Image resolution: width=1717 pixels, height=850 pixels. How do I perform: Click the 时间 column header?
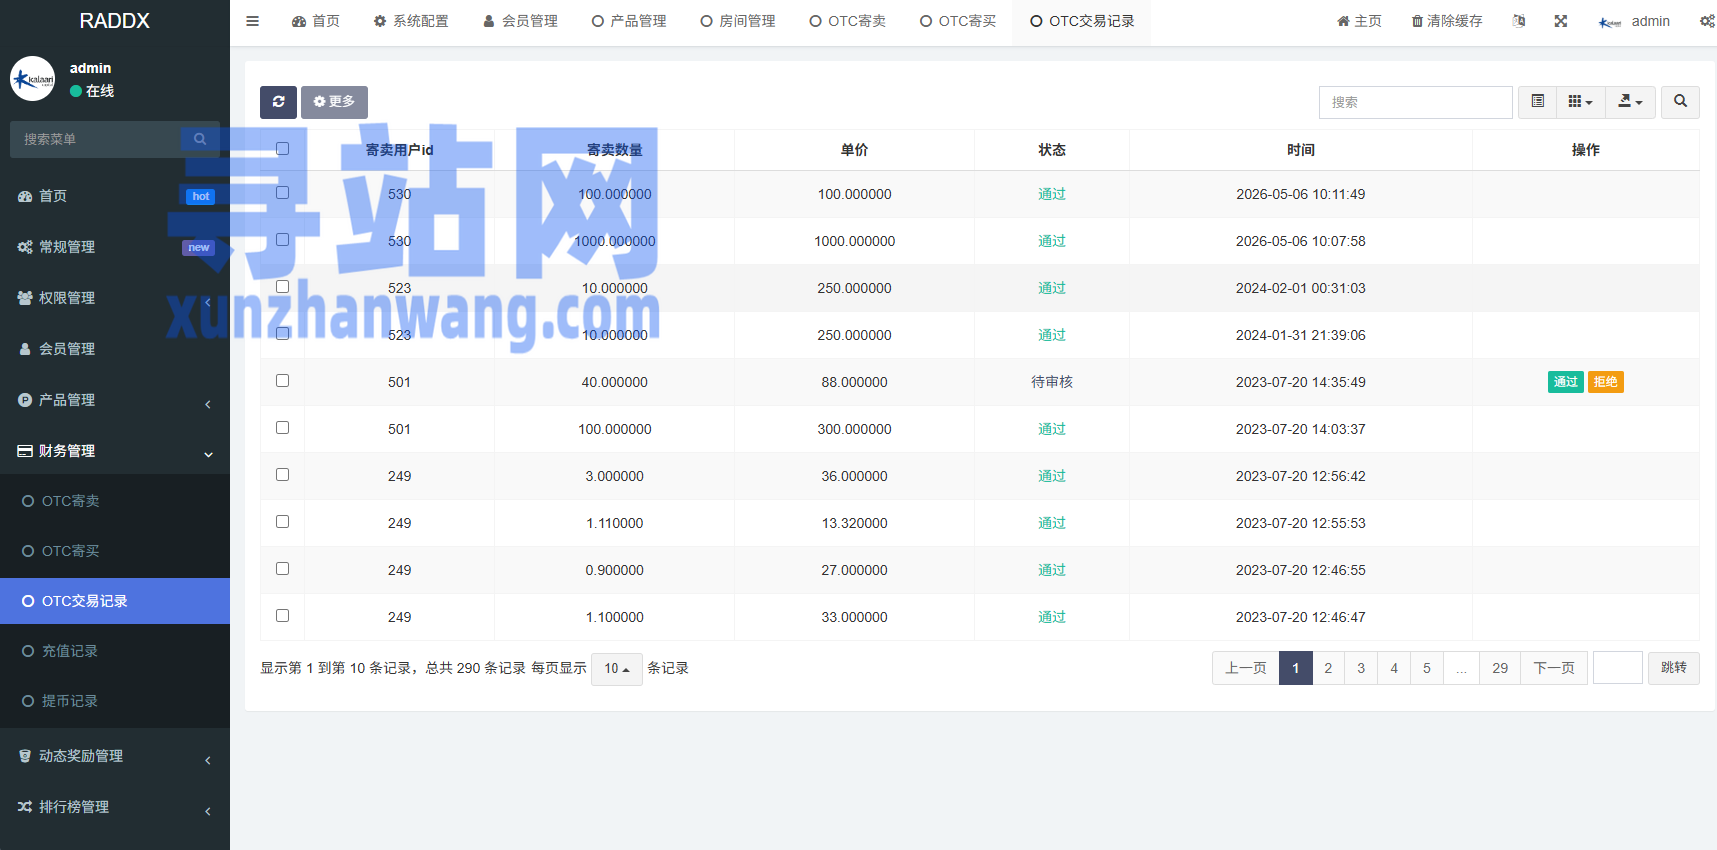tap(1300, 150)
